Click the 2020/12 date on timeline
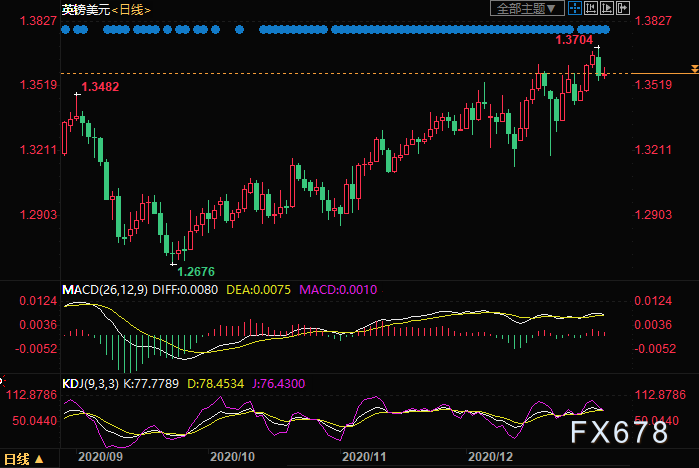The height and width of the screenshot is (468, 699). [491, 455]
